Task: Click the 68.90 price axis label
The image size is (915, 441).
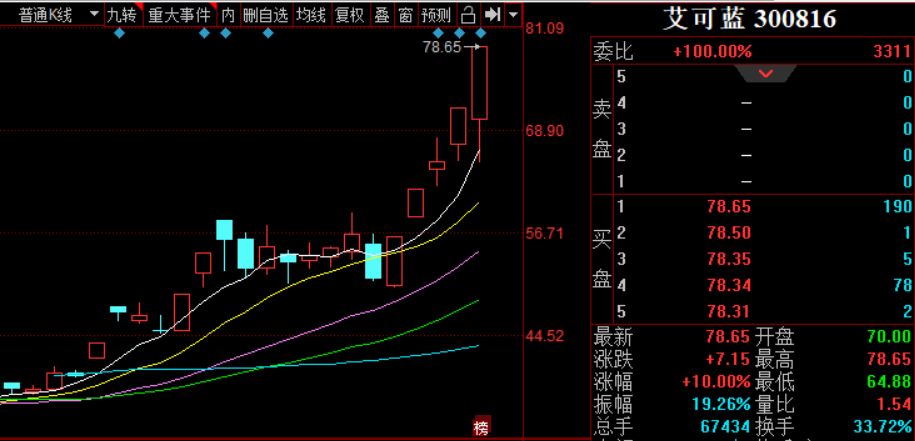Action: point(545,131)
